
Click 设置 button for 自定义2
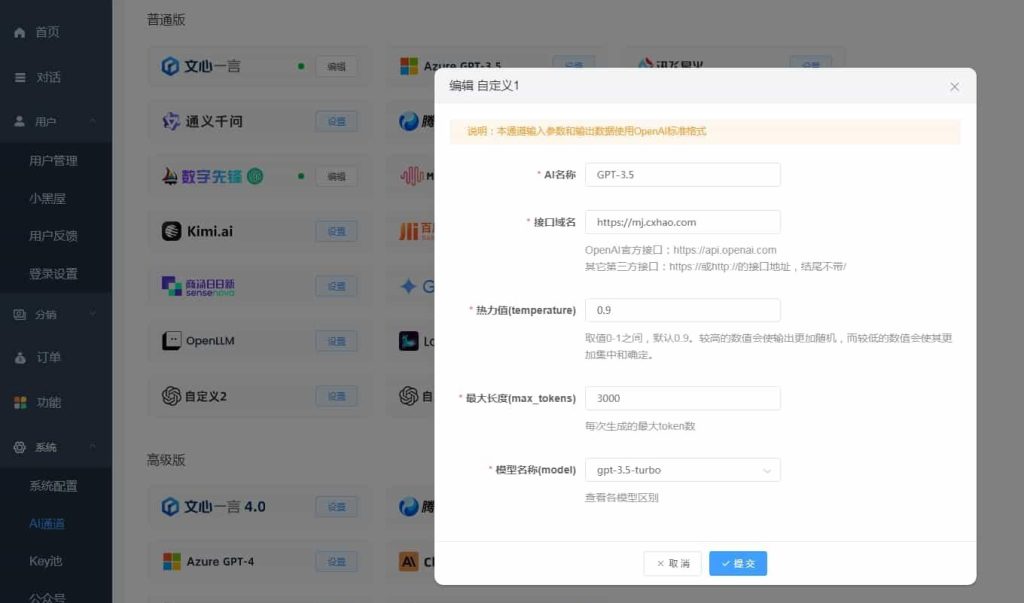click(336, 396)
